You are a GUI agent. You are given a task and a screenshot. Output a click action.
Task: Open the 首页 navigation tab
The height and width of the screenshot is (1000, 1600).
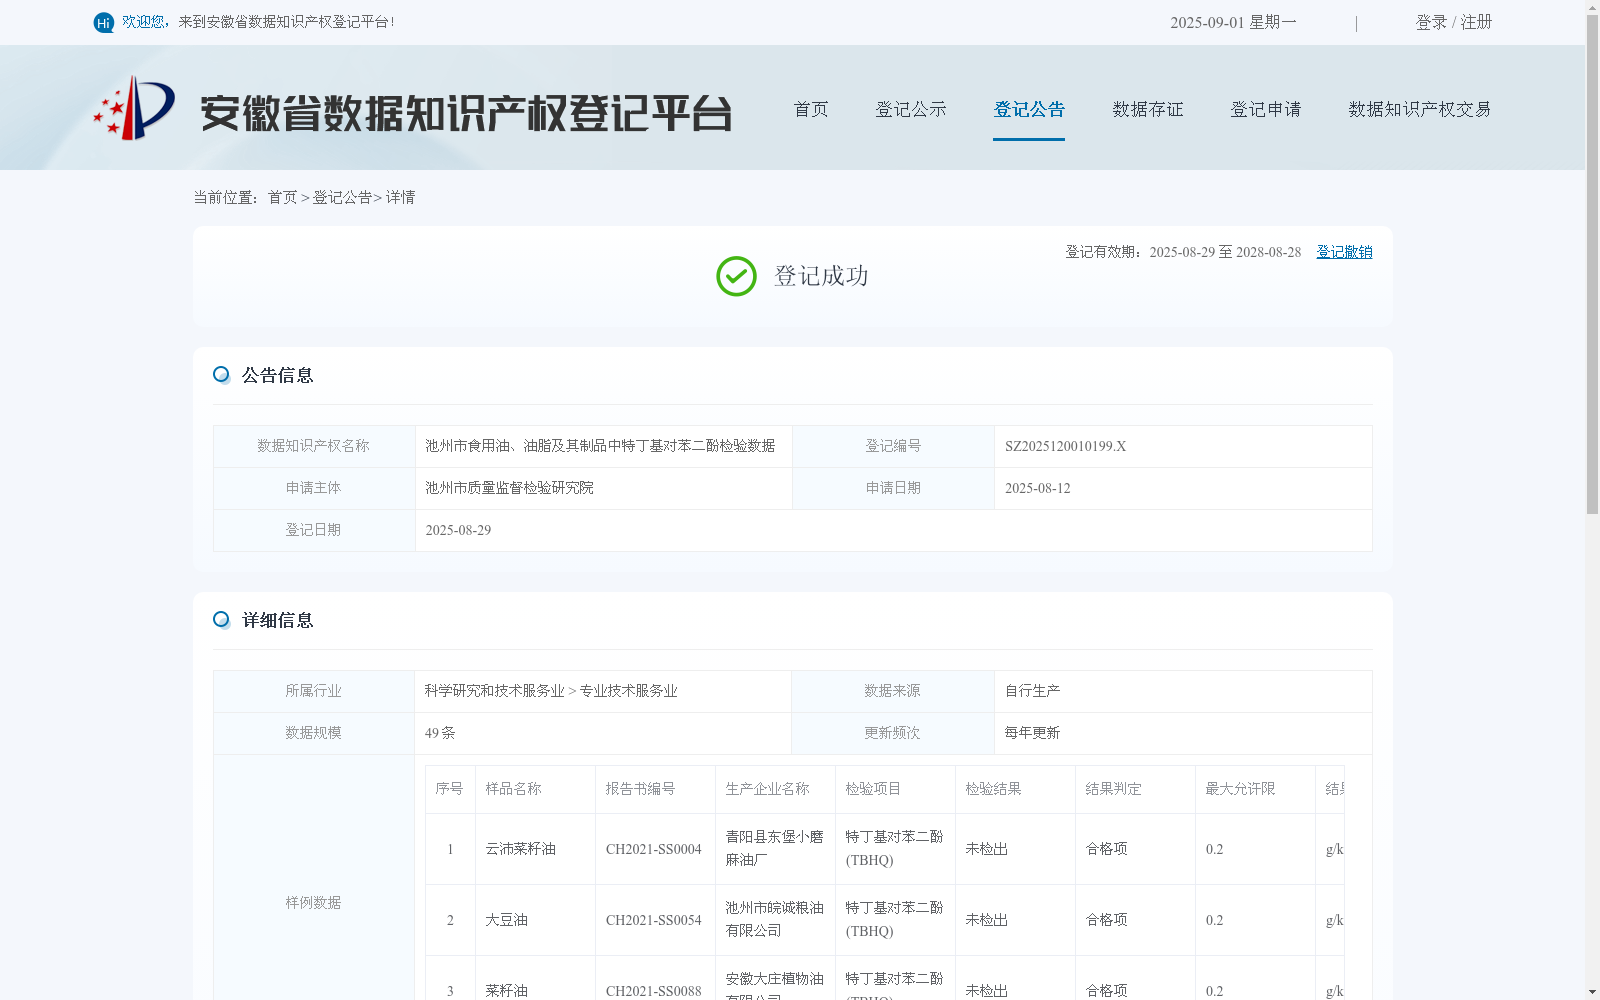(x=811, y=109)
